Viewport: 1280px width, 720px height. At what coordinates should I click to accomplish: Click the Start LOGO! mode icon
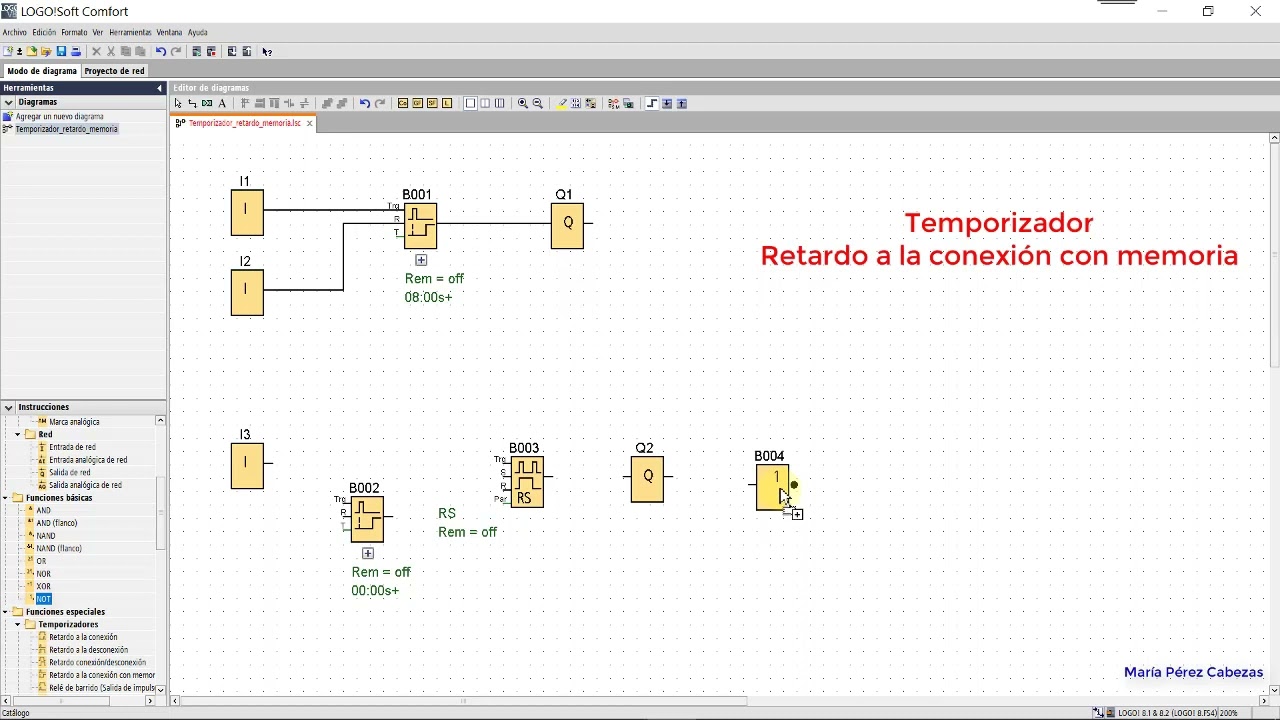point(196,51)
